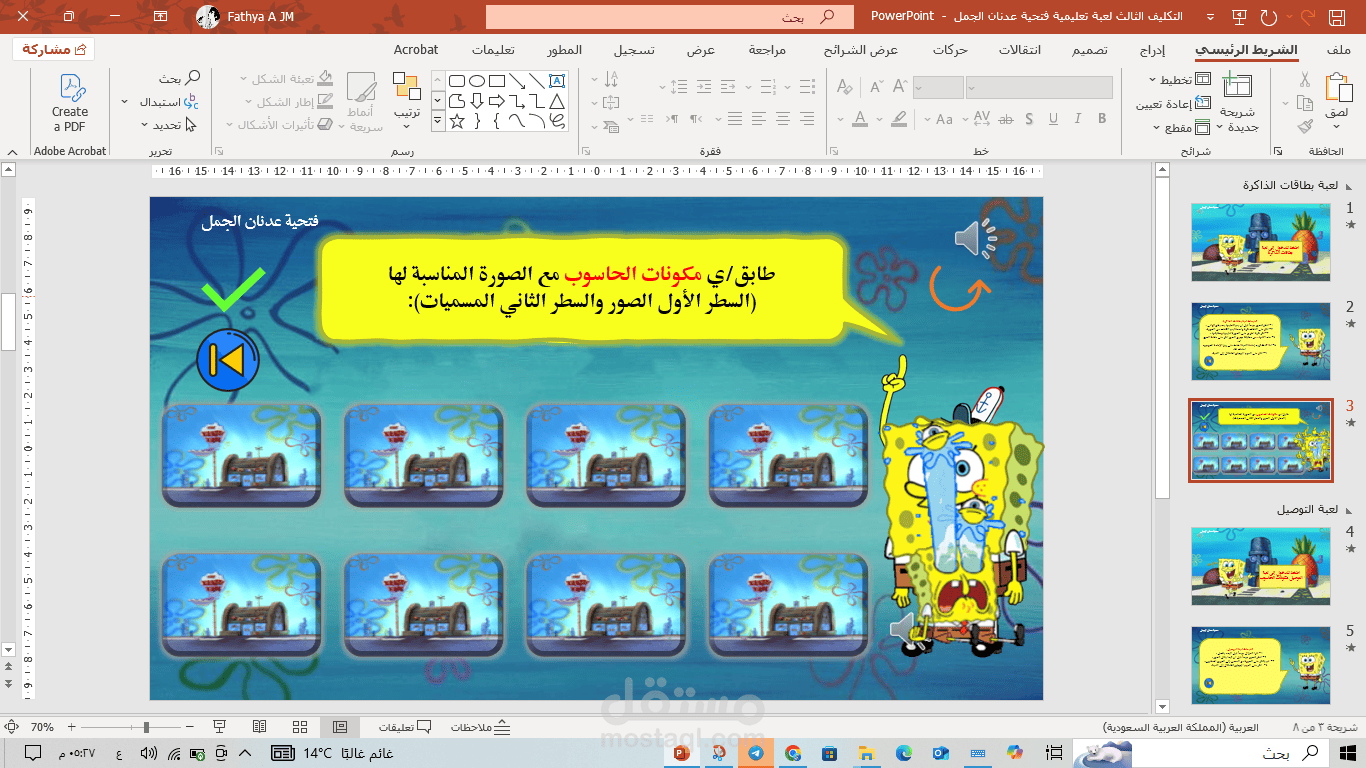Viewport: 1366px width, 768px height.
Task: Click the Share (مشاركة) button
Action: point(53,50)
